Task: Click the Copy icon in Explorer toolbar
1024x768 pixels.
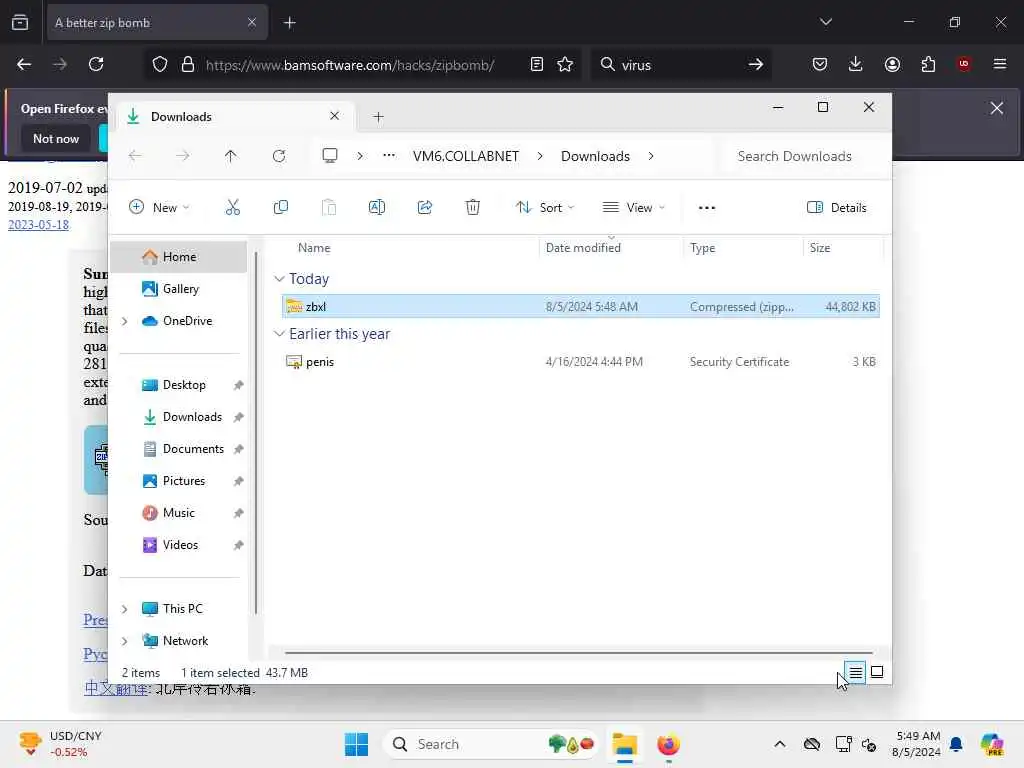Action: 281,208
